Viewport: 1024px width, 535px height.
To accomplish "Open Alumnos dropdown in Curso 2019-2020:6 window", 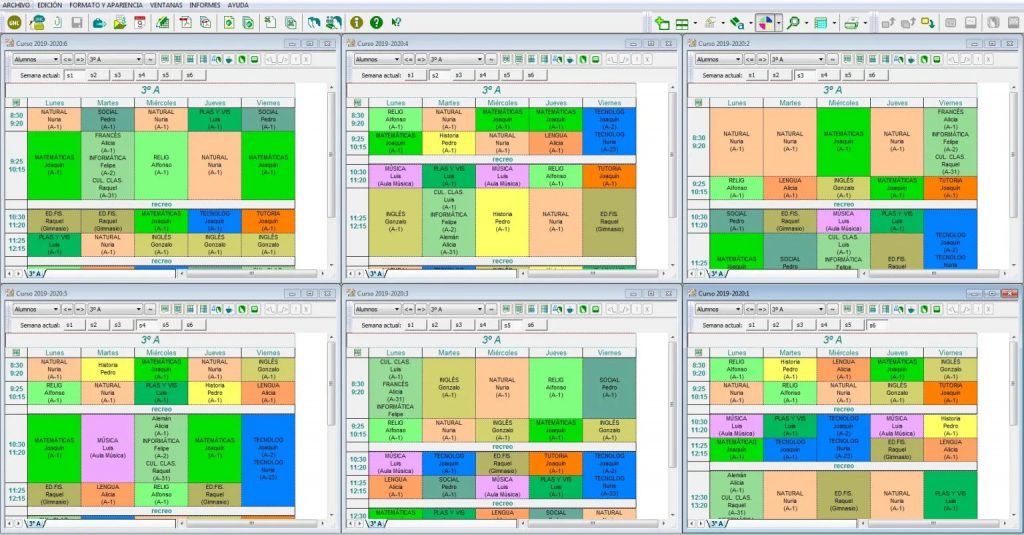I will tap(35, 59).
